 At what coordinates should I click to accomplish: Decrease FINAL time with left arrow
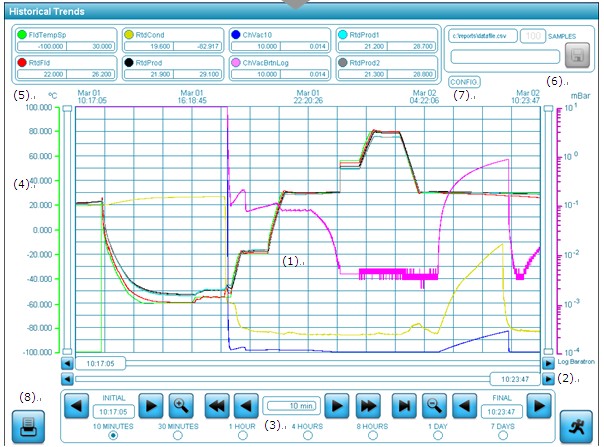click(464, 405)
